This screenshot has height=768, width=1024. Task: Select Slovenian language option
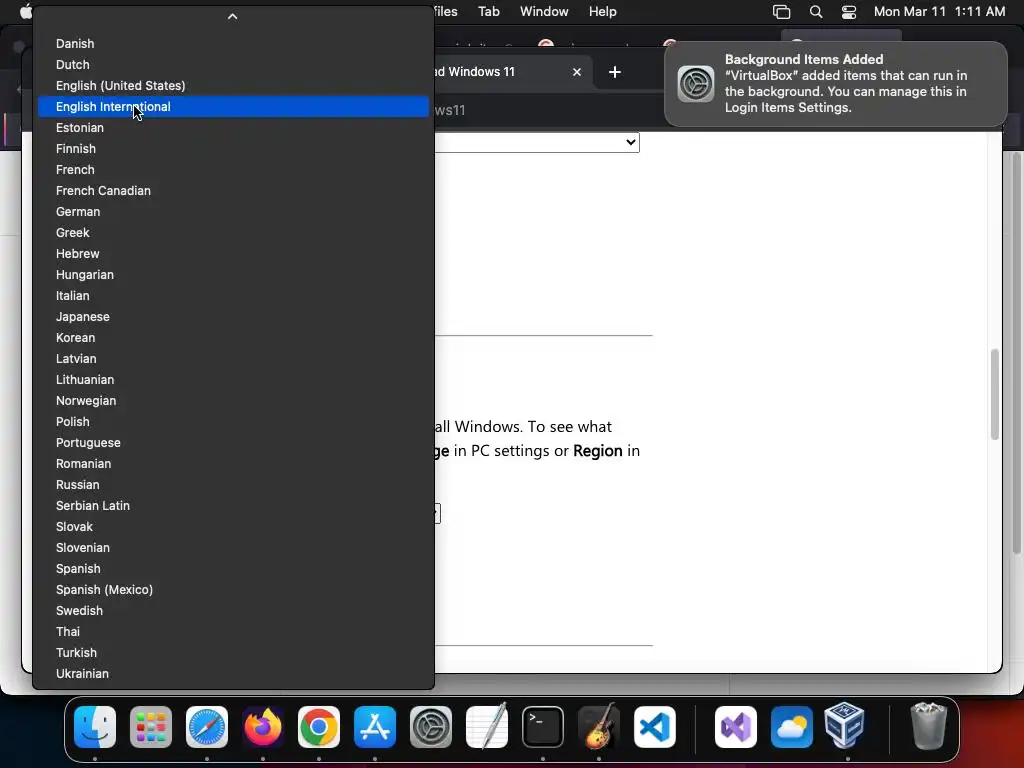point(233,548)
